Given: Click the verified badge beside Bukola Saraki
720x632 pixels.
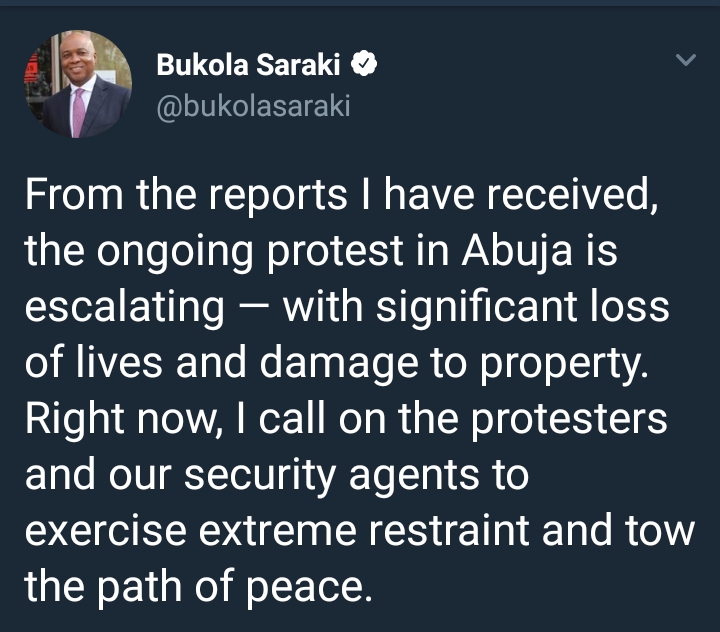Looking at the screenshot, I should click(x=367, y=66).
